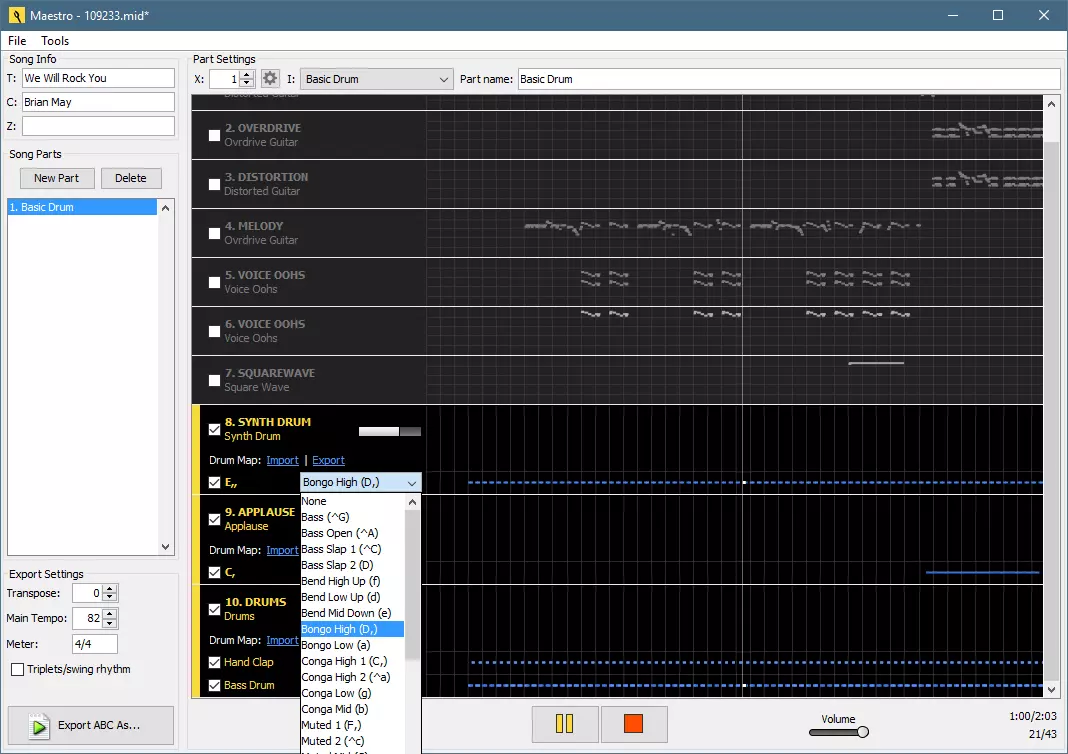Pause playback with the pause button
The width and height of the screenshot is (1068, 754).
pos(565,724)
